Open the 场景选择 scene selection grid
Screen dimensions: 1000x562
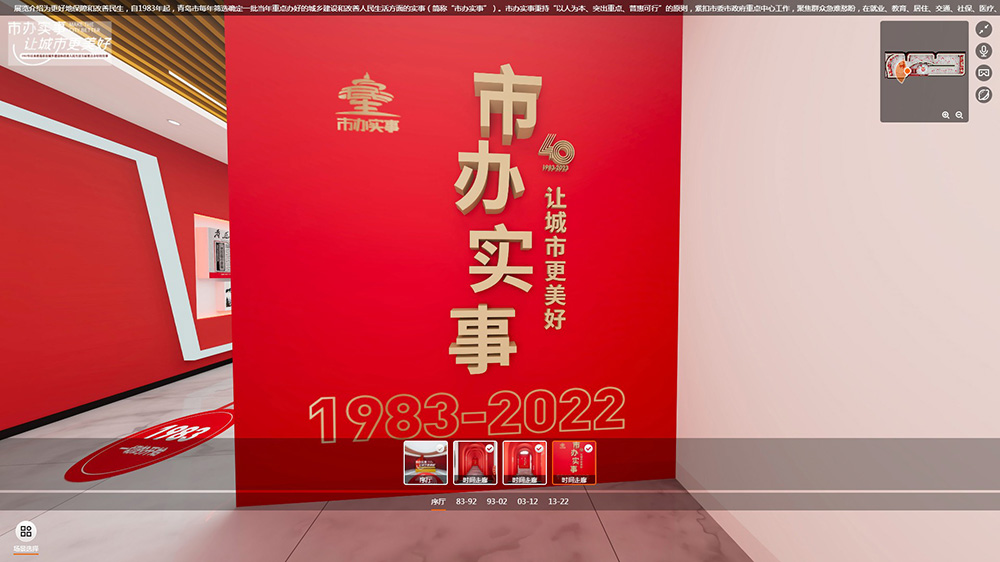pos(26,534)
